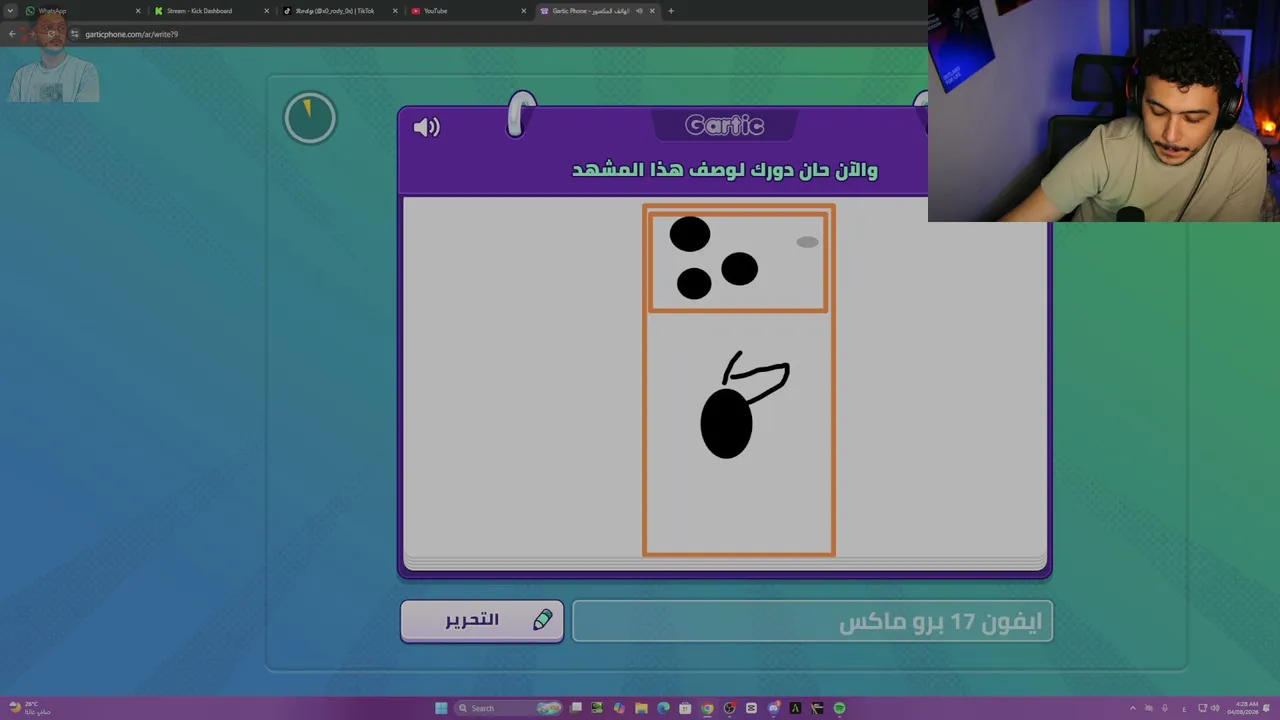1280x720 pixels.
Task: Close the YouTube tab
Action: [523, 11]
